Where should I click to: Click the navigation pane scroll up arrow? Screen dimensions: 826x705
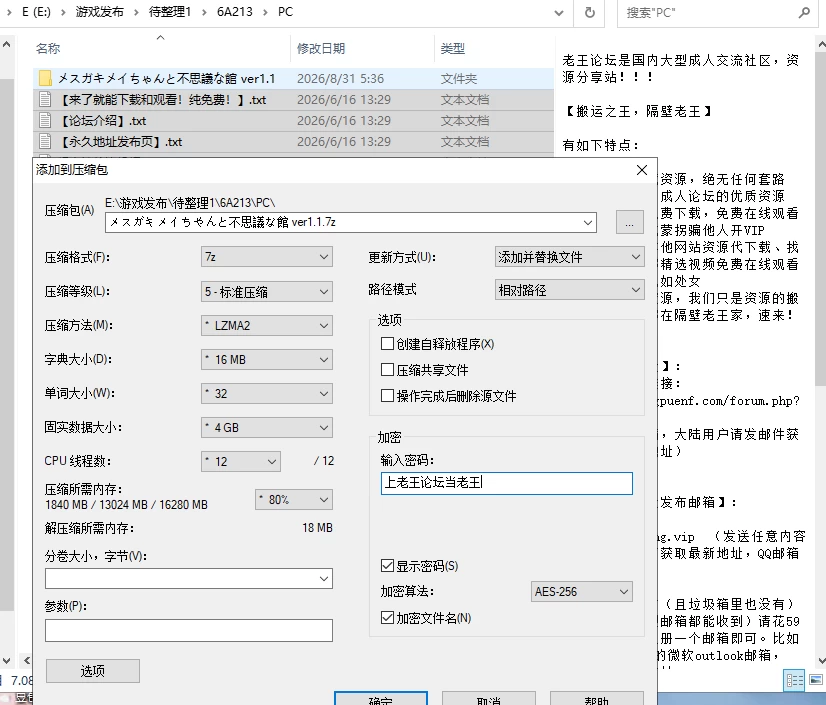coord(6,45)
